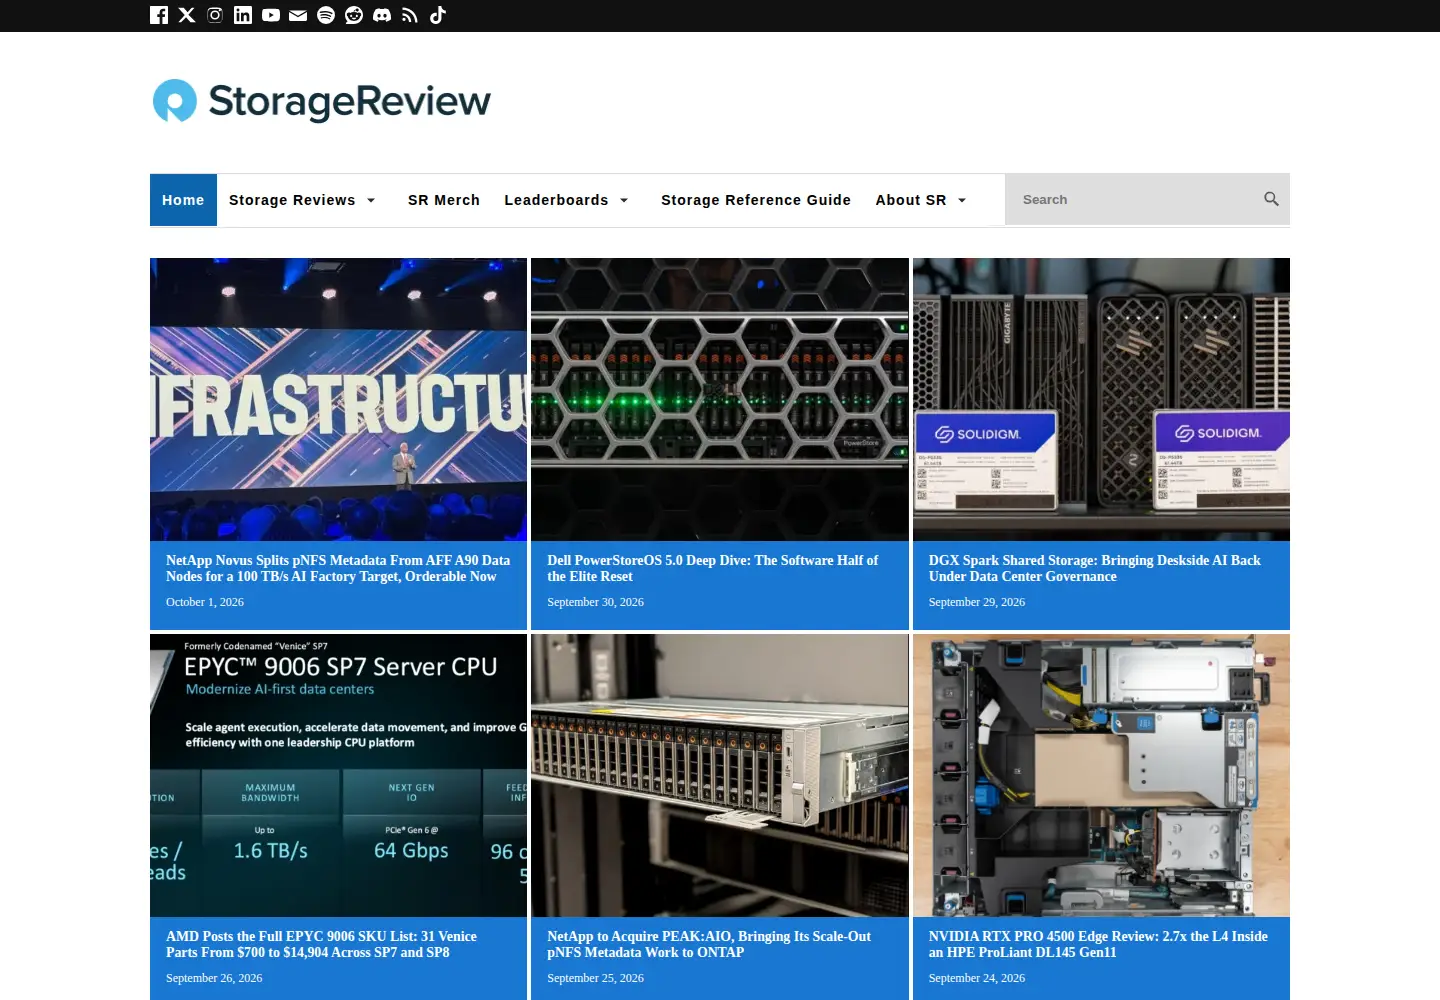Open the Dell PowerStoreOS 5.0 Deep Dive article
1440x1000 pixels.
tap(713, 568)
